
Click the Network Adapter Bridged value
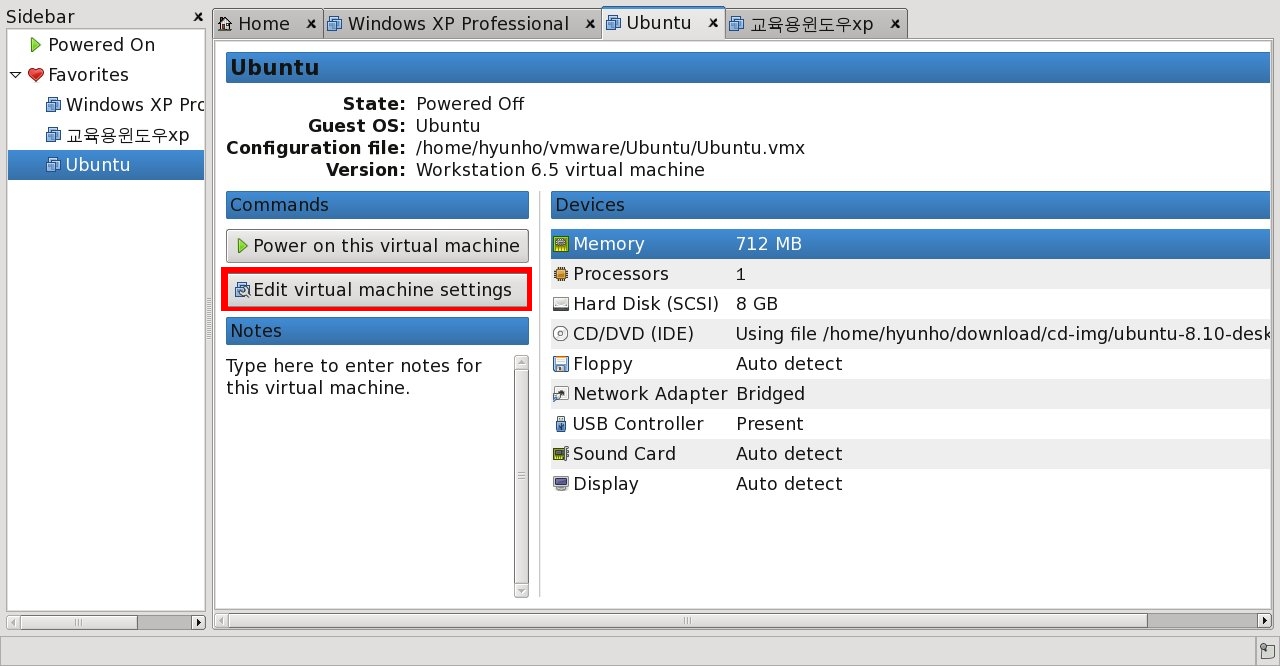pos(770,394)
